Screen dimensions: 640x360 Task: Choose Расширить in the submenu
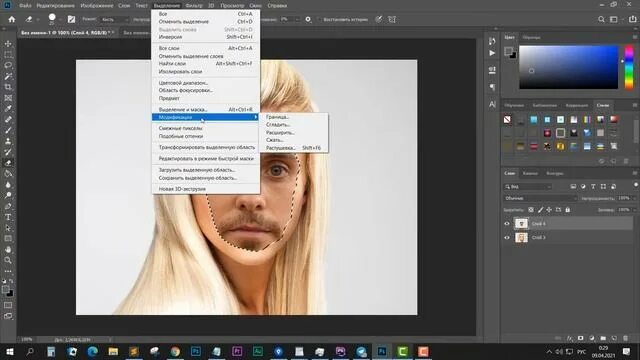tap(293, 133)
